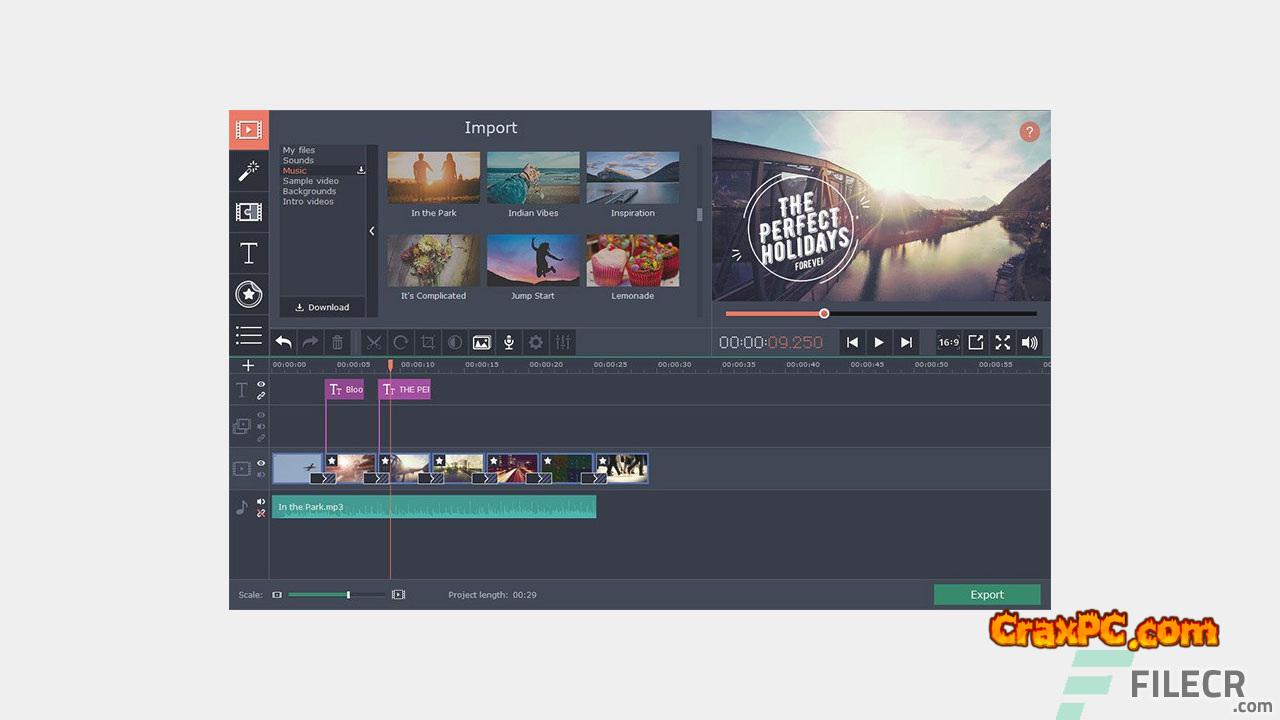Mute the audio track speaker icon
The image size is (1280, 720).
pos(261,502)
